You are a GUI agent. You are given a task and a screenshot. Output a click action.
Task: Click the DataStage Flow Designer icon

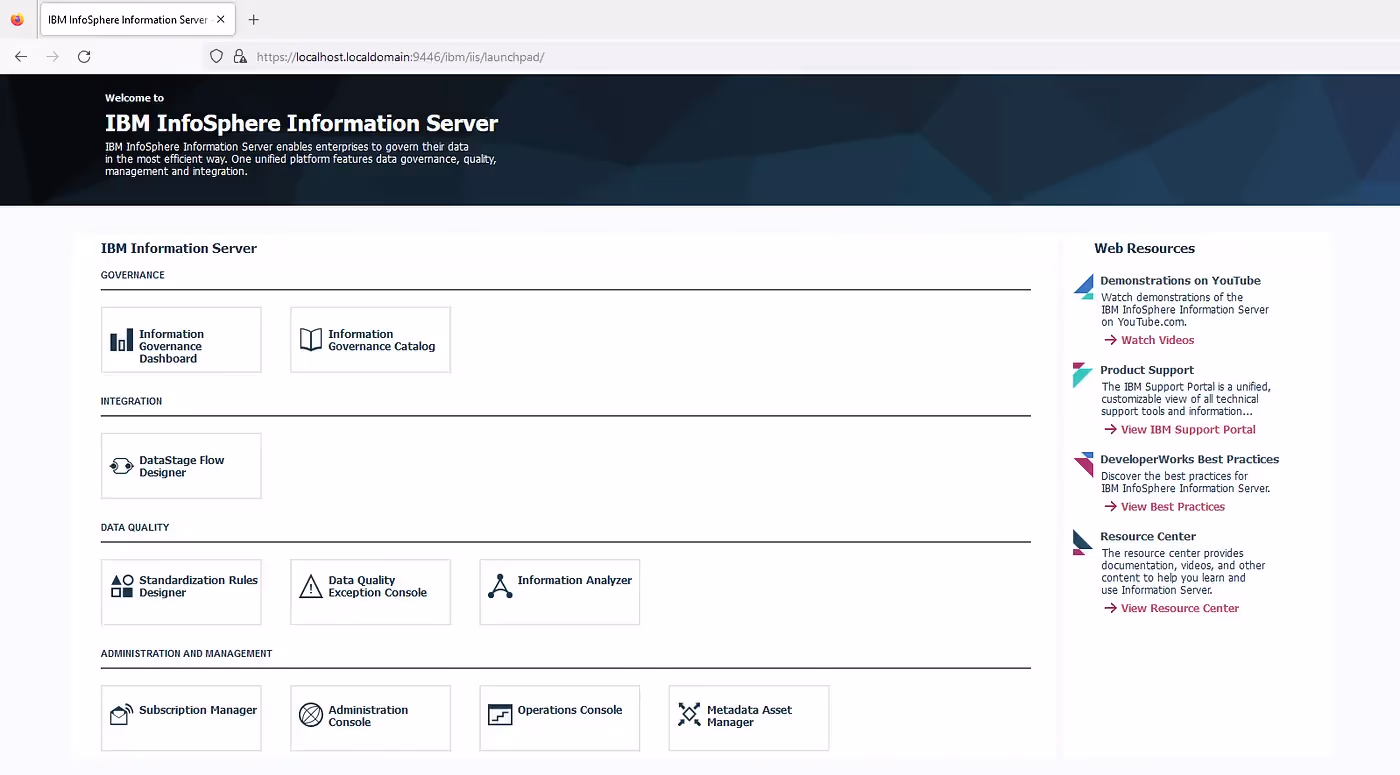pyautogui.click(x=121, y=466)
